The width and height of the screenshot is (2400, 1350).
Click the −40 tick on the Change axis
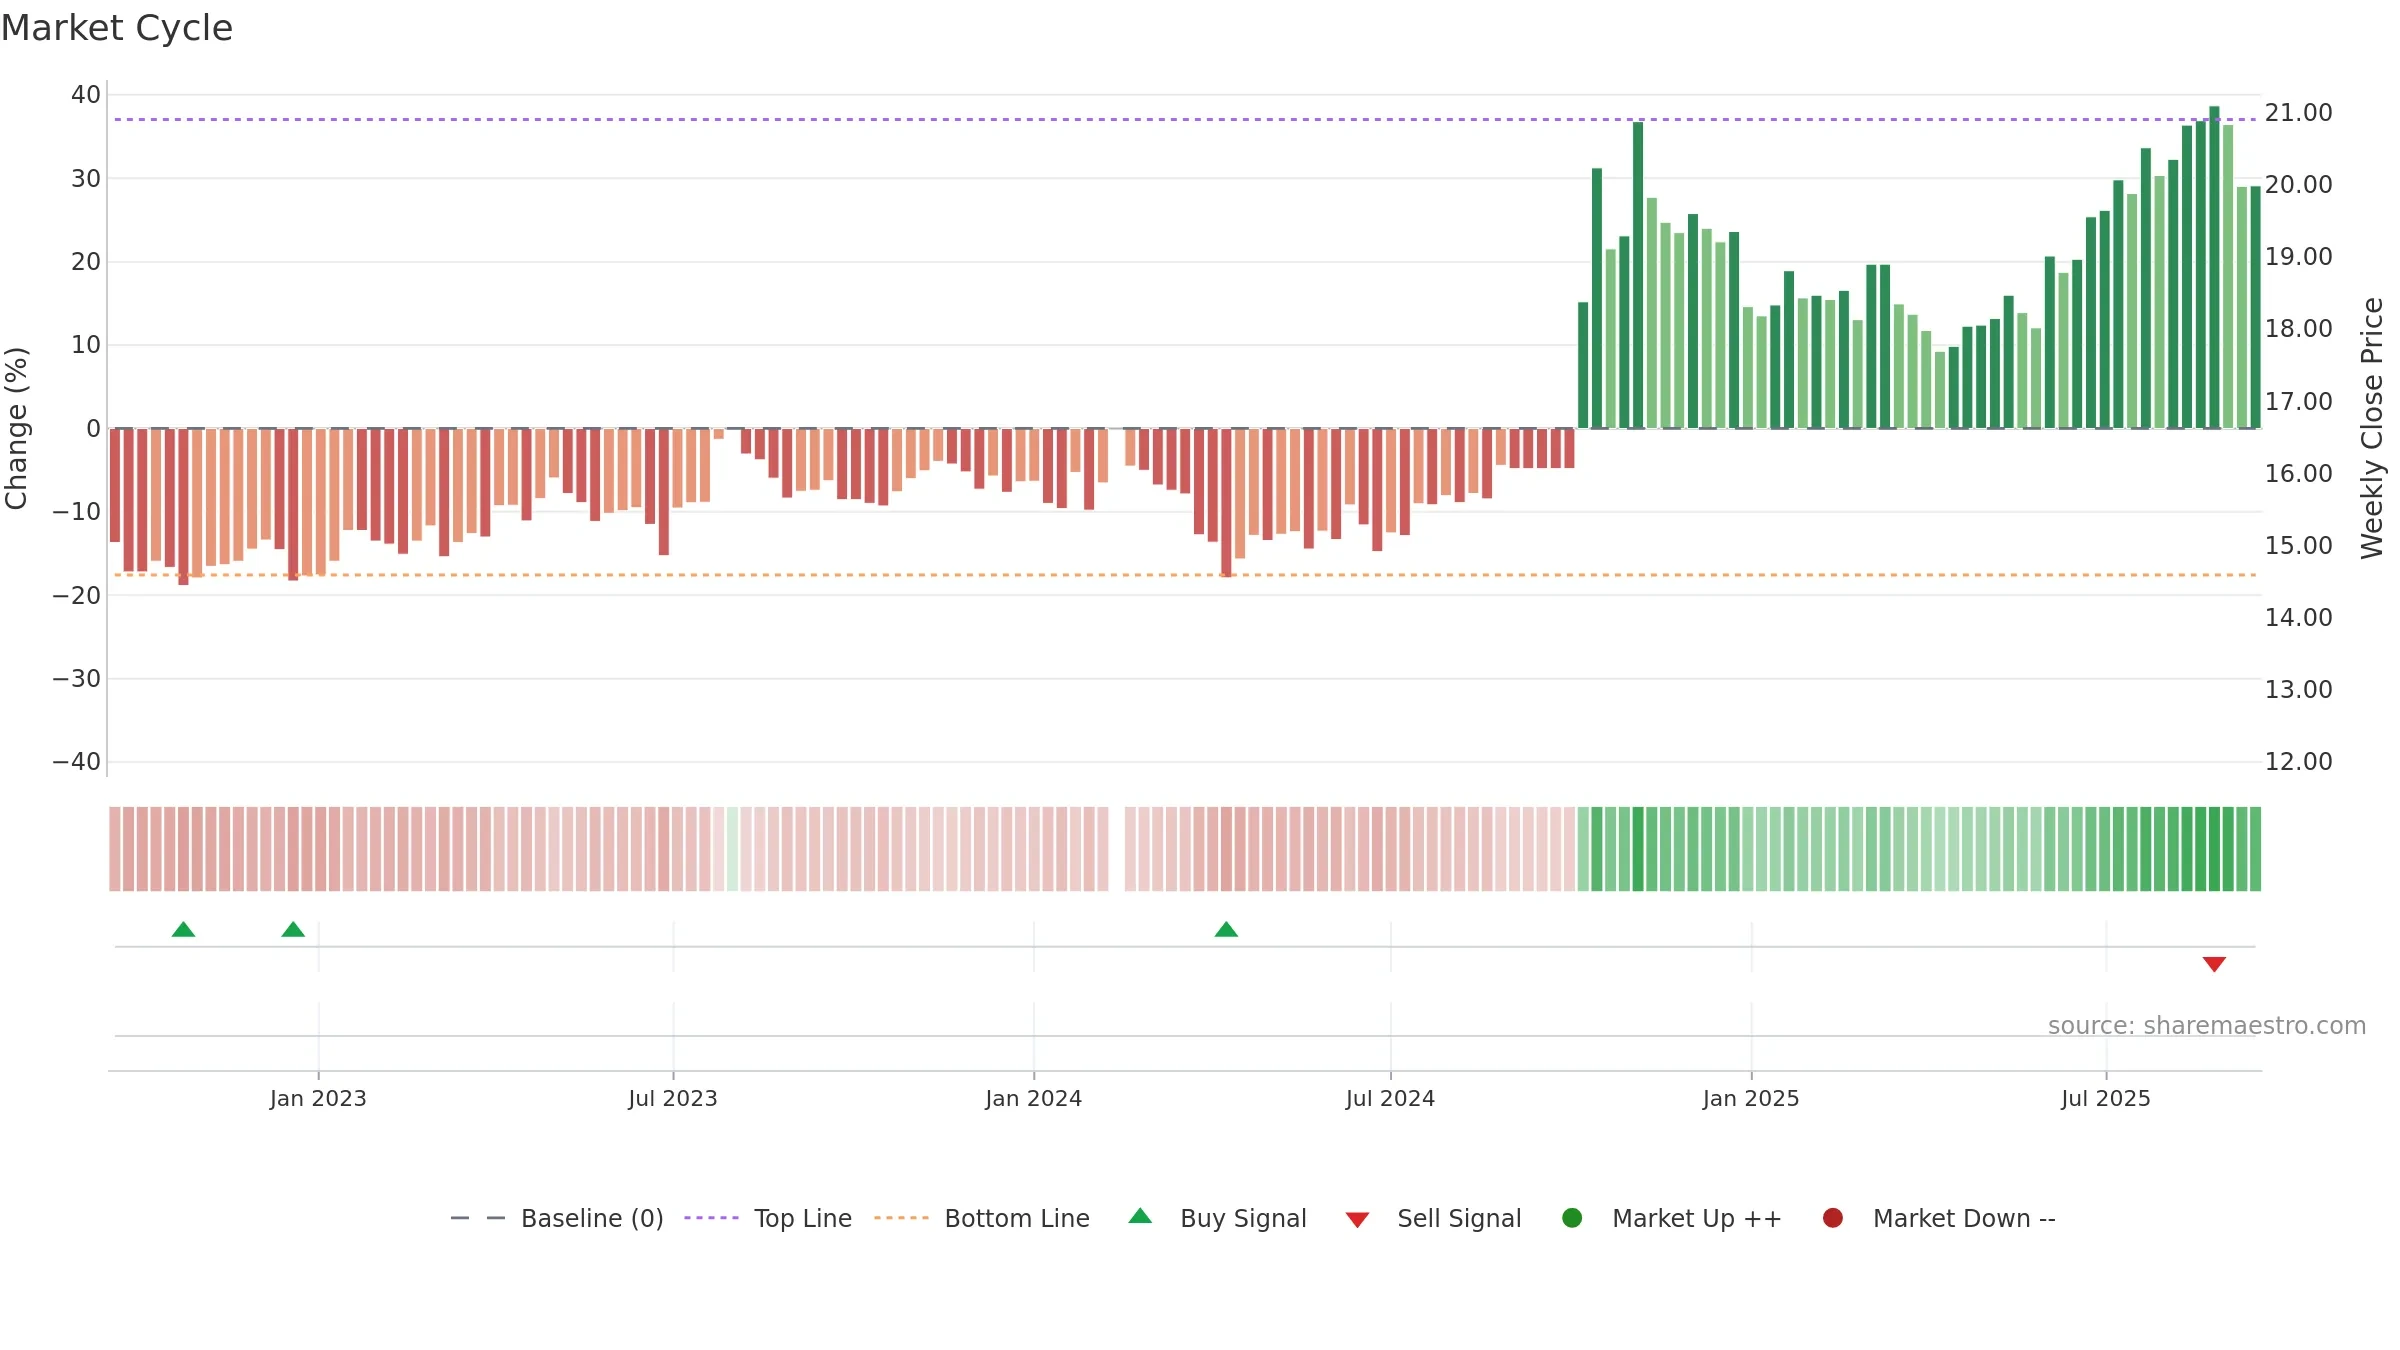tap(77, 762)
